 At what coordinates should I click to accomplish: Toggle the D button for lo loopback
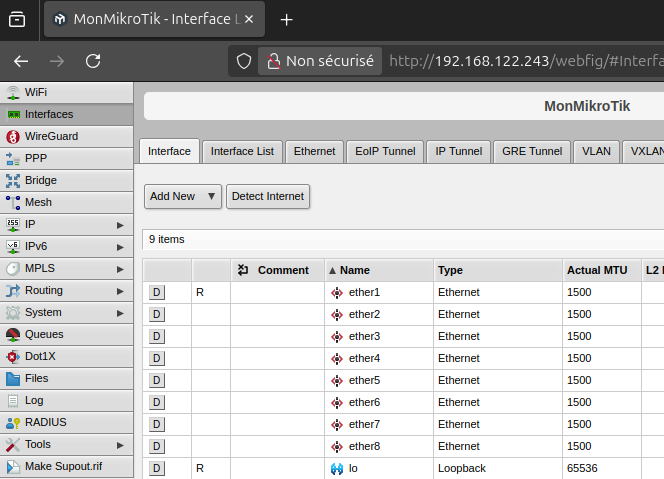pos(157,468)
